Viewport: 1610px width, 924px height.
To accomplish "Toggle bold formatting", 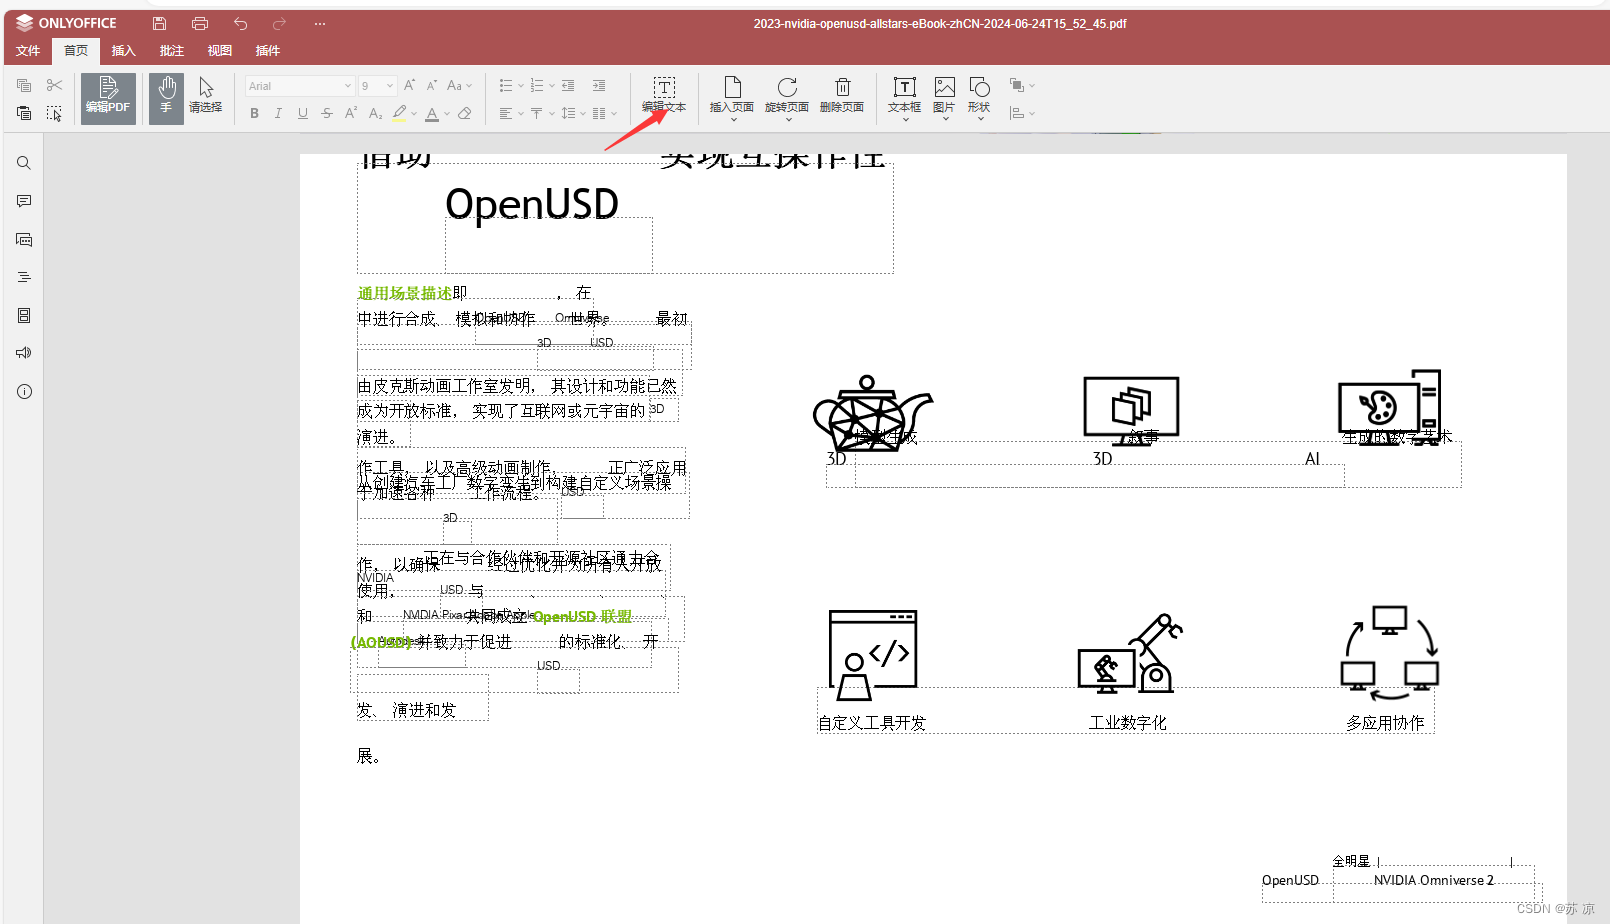I will (255, 114).
